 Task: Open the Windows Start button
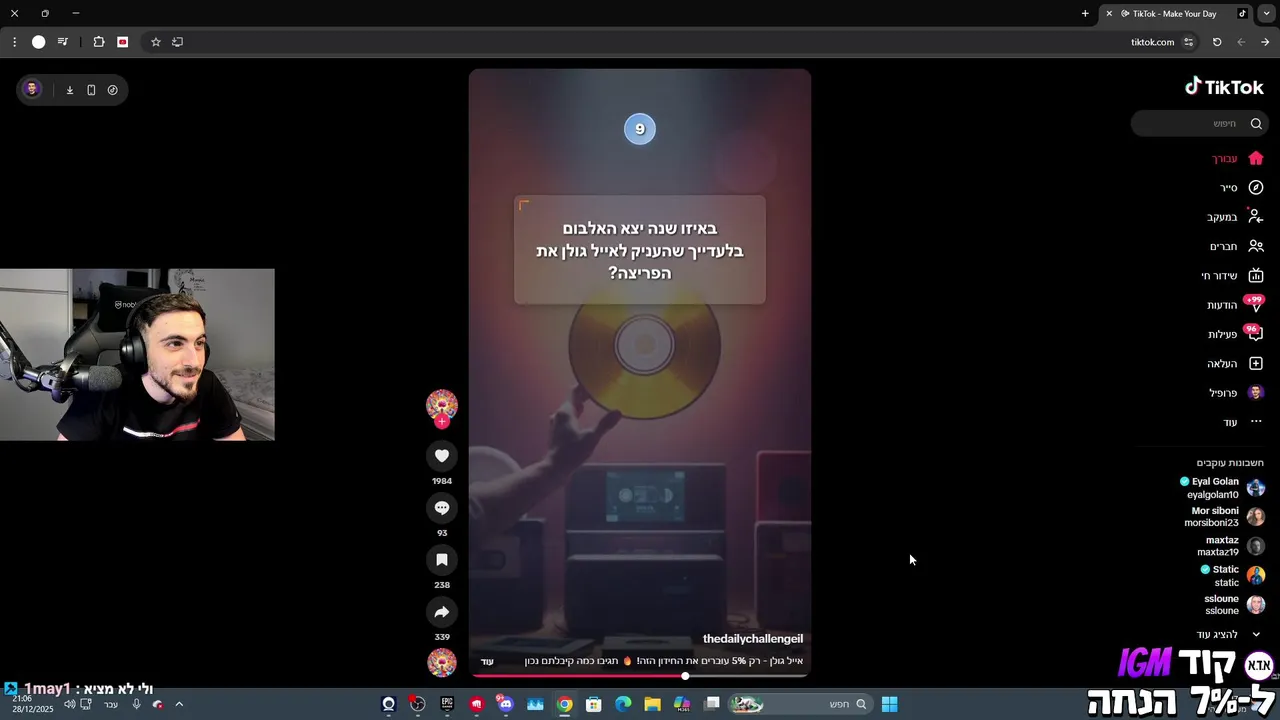(889, 704)
